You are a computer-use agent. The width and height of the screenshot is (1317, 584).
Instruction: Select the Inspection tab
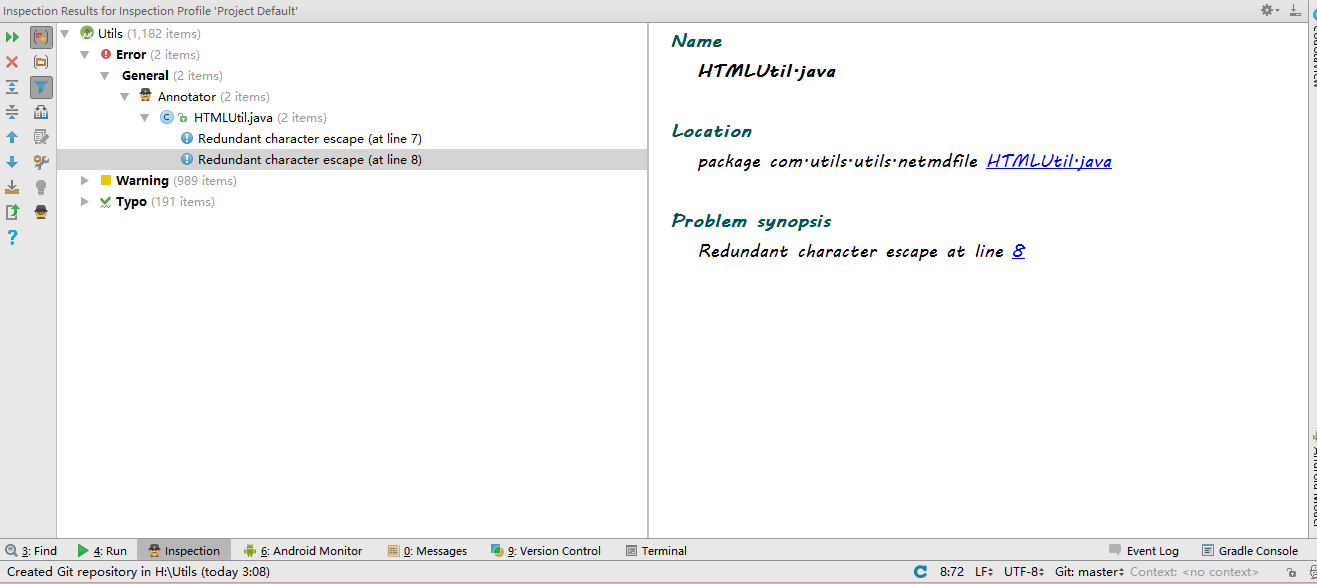[184, 551]
